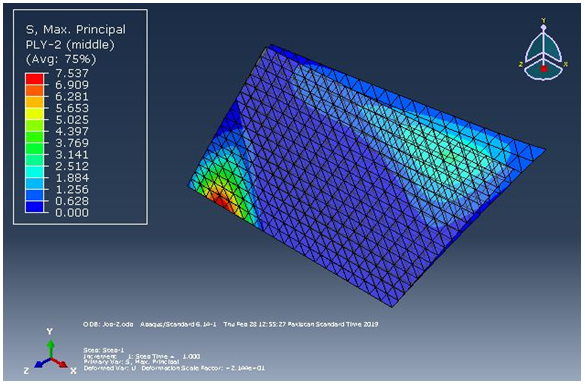Click the 3D view compass orientation widget
The height and width of the screenshot is (385, 585).
pyautogui.click(x=544, y=50)
